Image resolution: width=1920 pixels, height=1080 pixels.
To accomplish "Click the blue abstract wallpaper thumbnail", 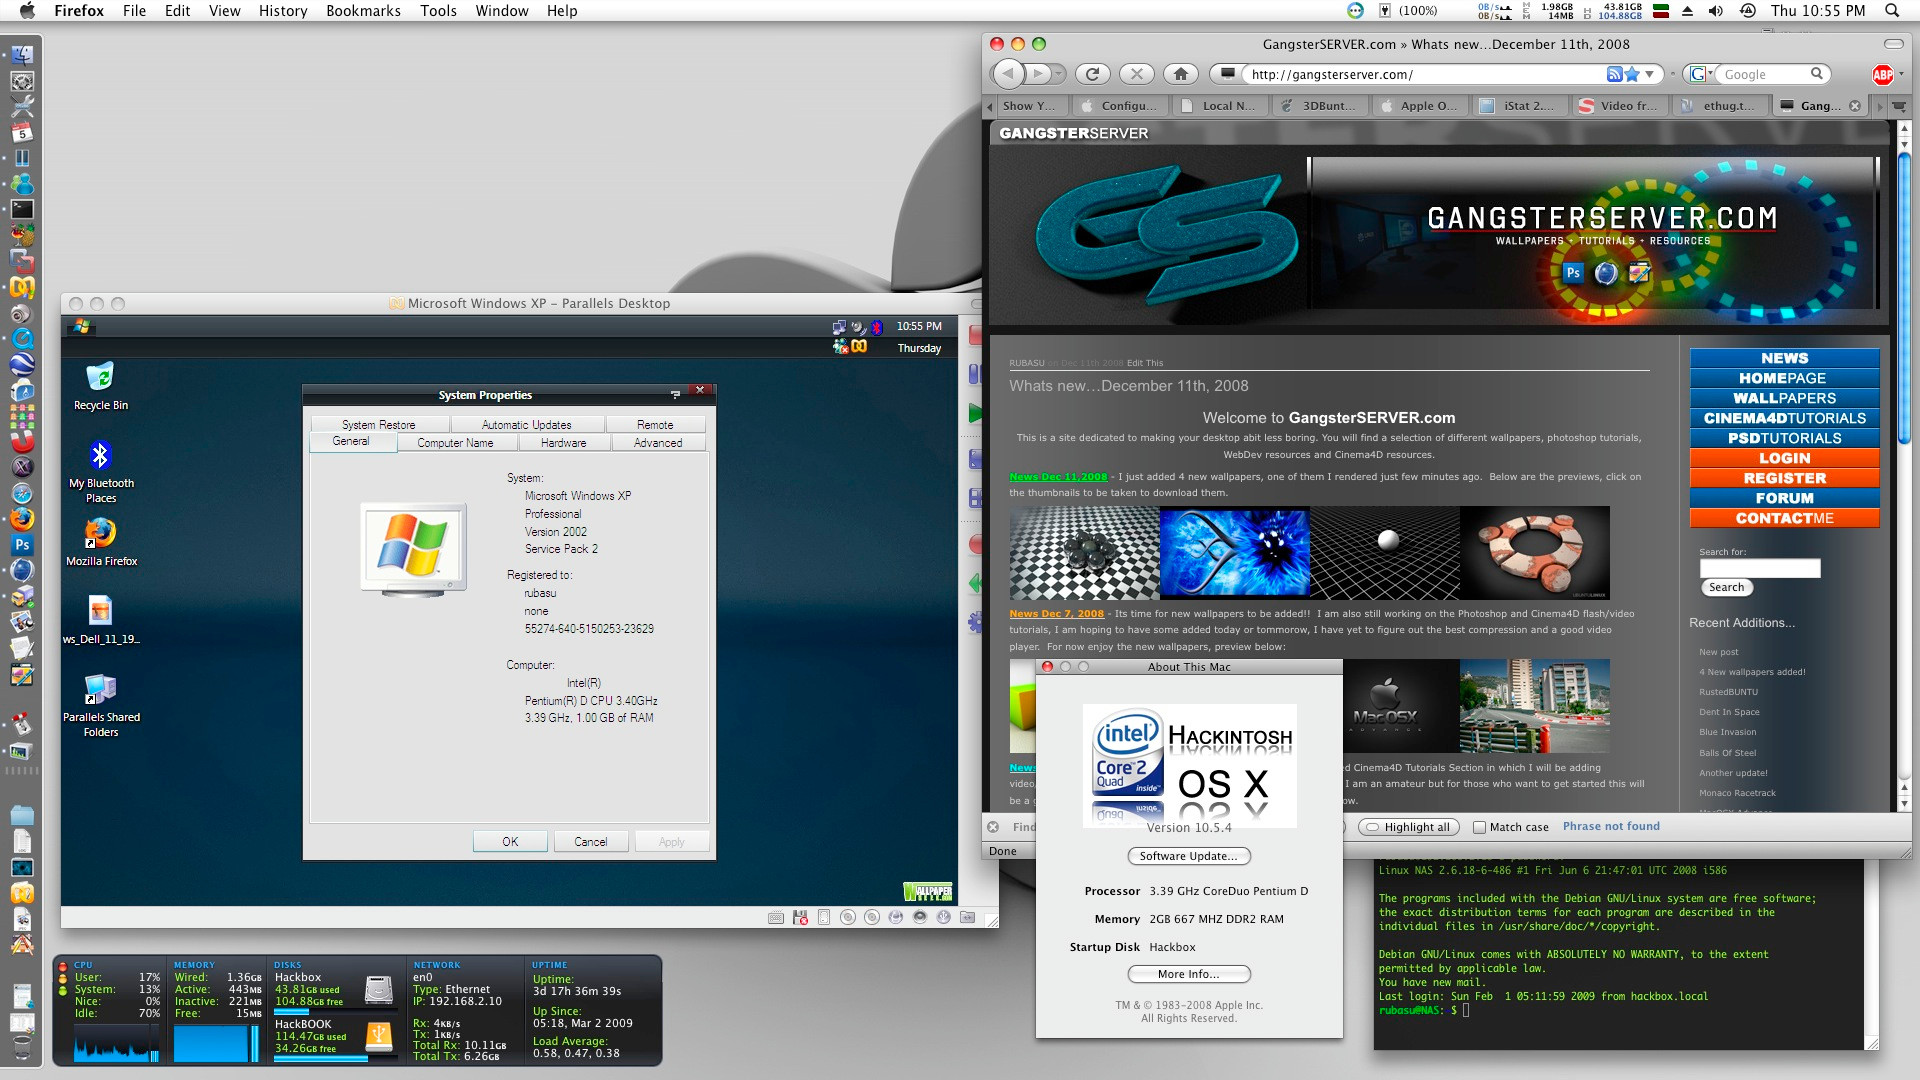I will tap(1235, 553).
